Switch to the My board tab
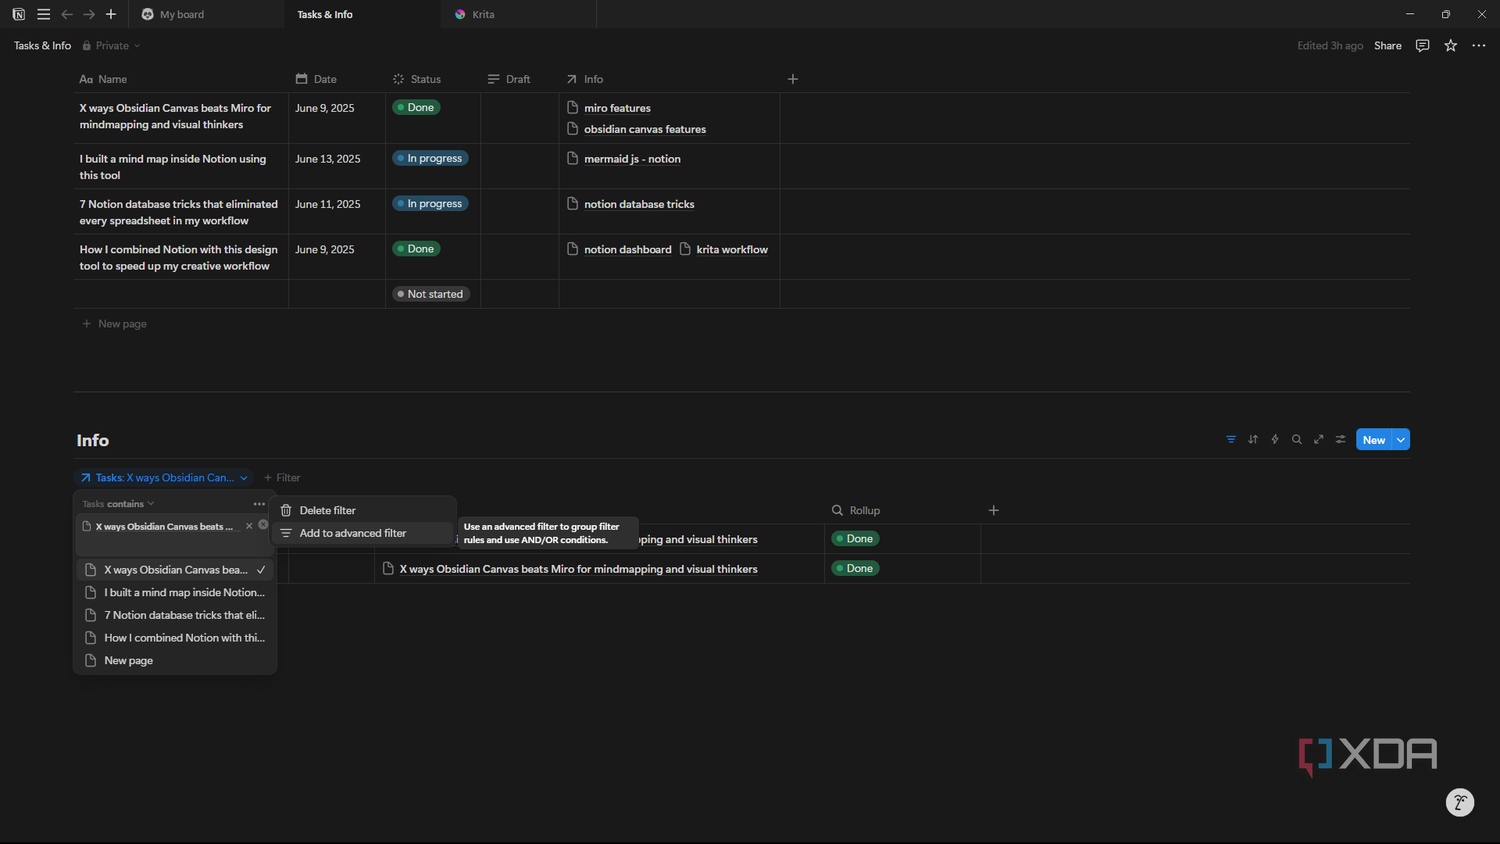 pos(206,14)
